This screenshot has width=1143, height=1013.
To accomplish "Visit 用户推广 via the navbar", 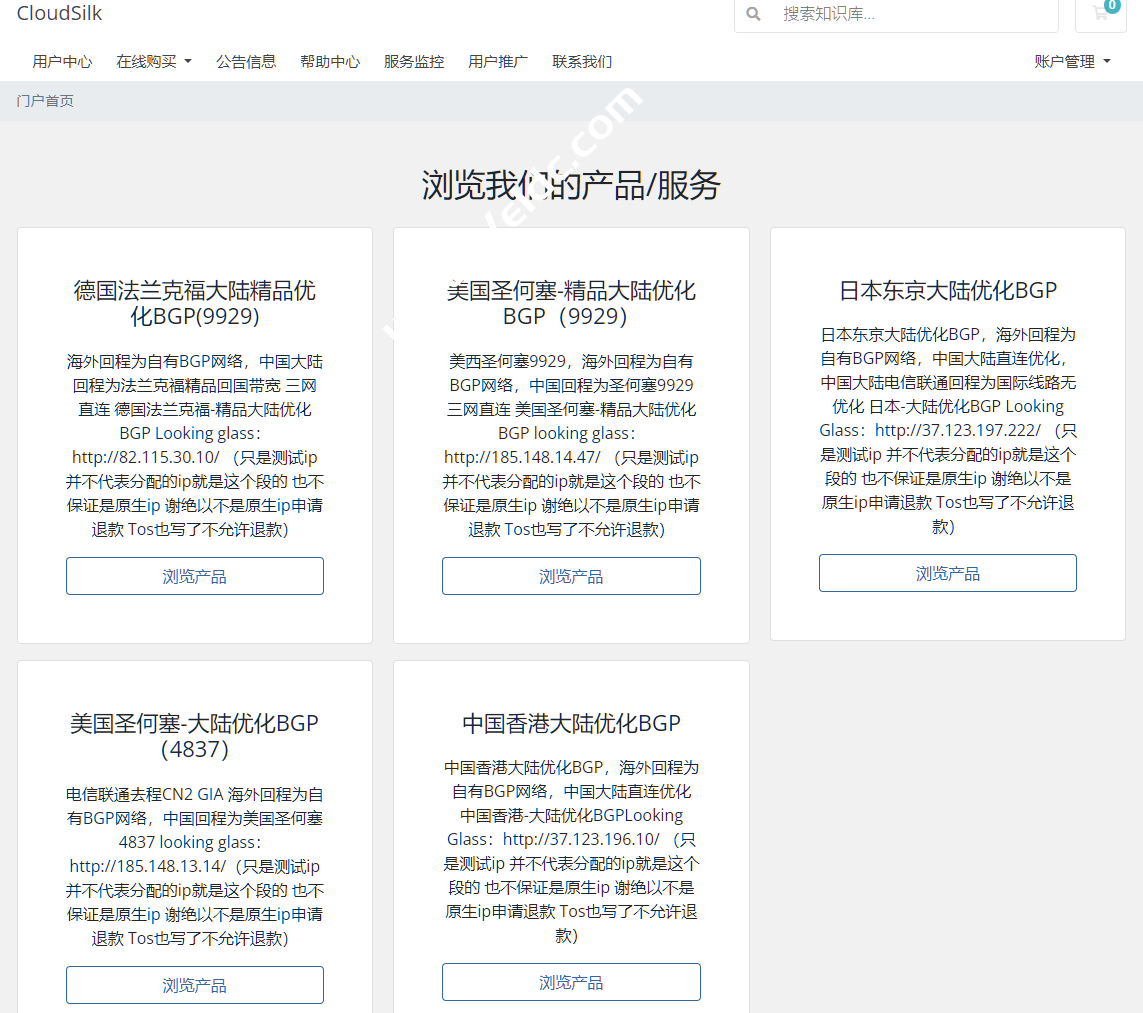I will point(497,61).
